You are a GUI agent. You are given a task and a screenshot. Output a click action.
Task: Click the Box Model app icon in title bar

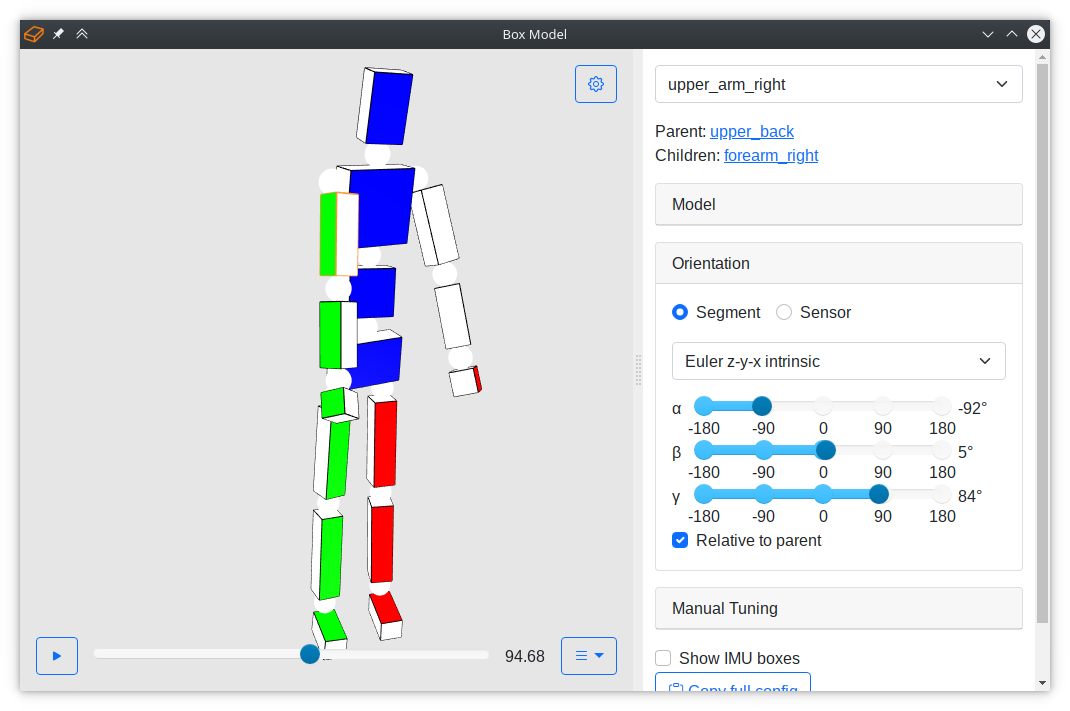click(x=34, y=33)
